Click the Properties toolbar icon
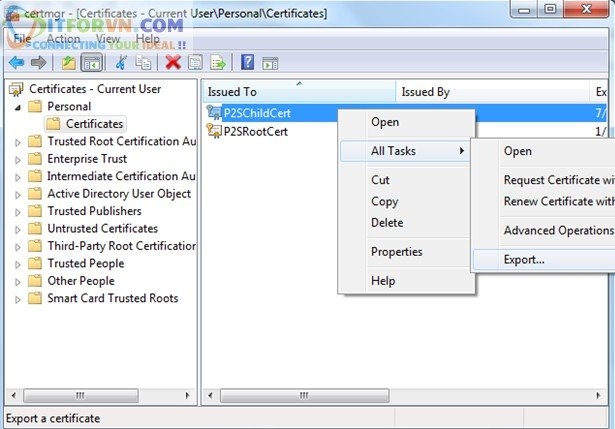615x429 pixels. [196, 63]
